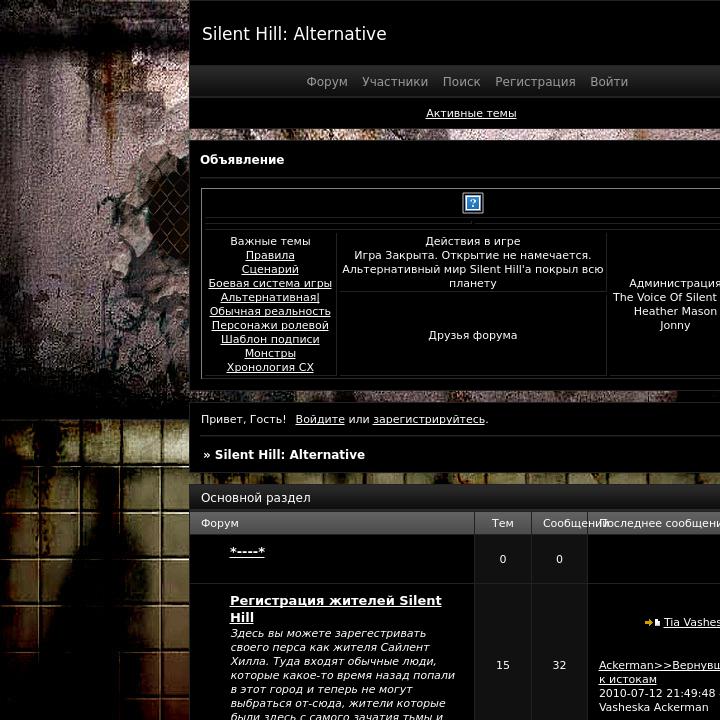Click the Тем column header
This screenshot has width=720, height=720.
point(503,523)
